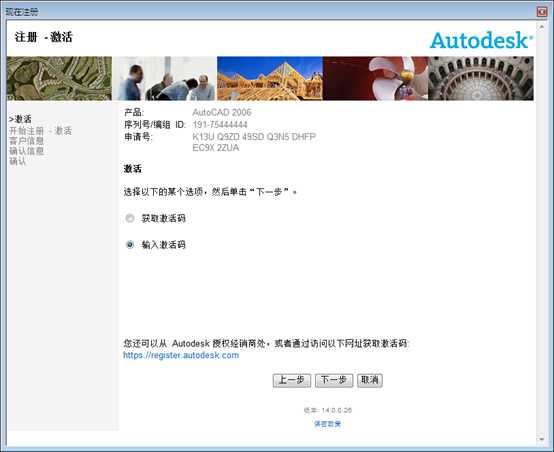Click the people meeting banner image
Viewport: 554px width, 452px height.
[x=164, y=78]
